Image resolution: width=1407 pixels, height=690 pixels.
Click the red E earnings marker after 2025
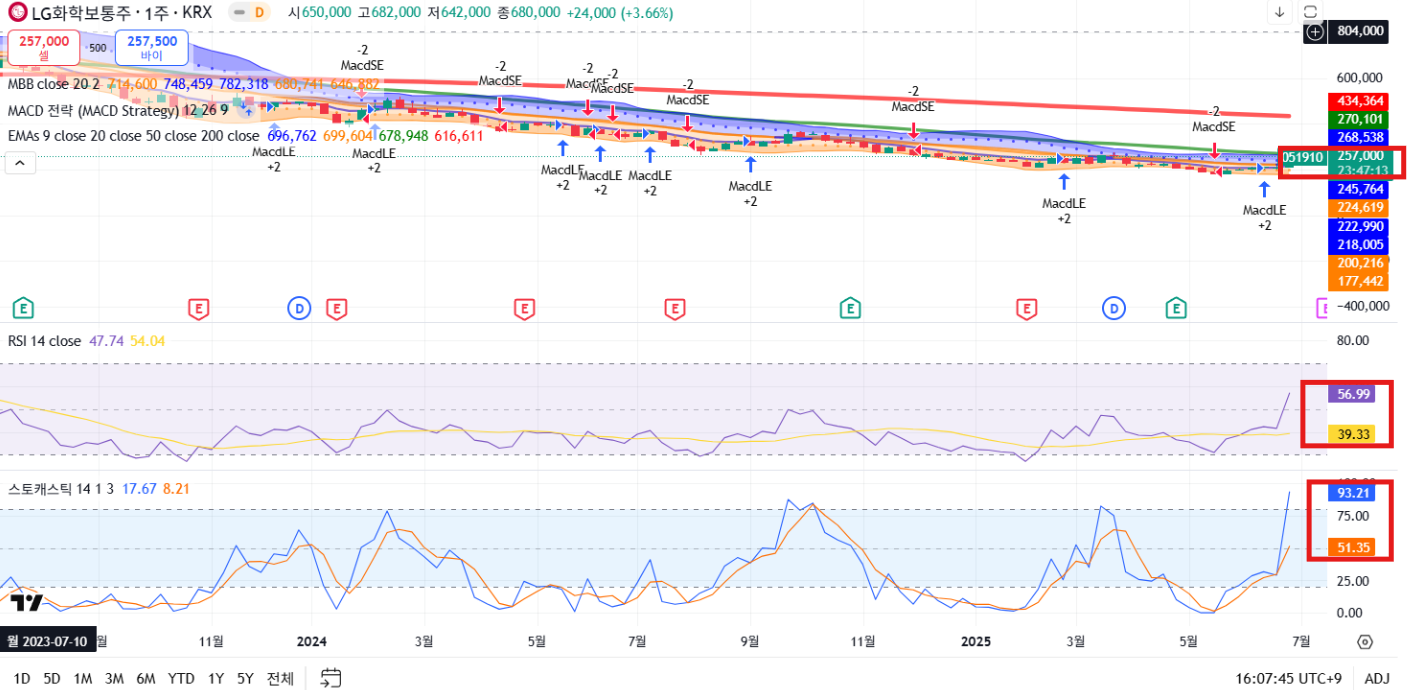click(1026, 308)
